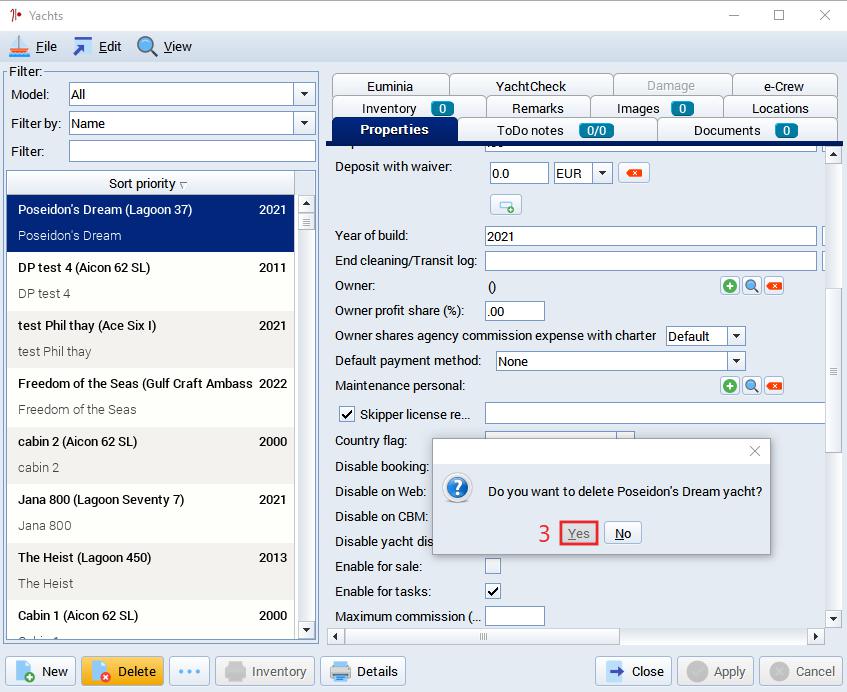This screenshot has height=692, width=847.
Task: Click the Owner profit share field
Action: point(515,311)
